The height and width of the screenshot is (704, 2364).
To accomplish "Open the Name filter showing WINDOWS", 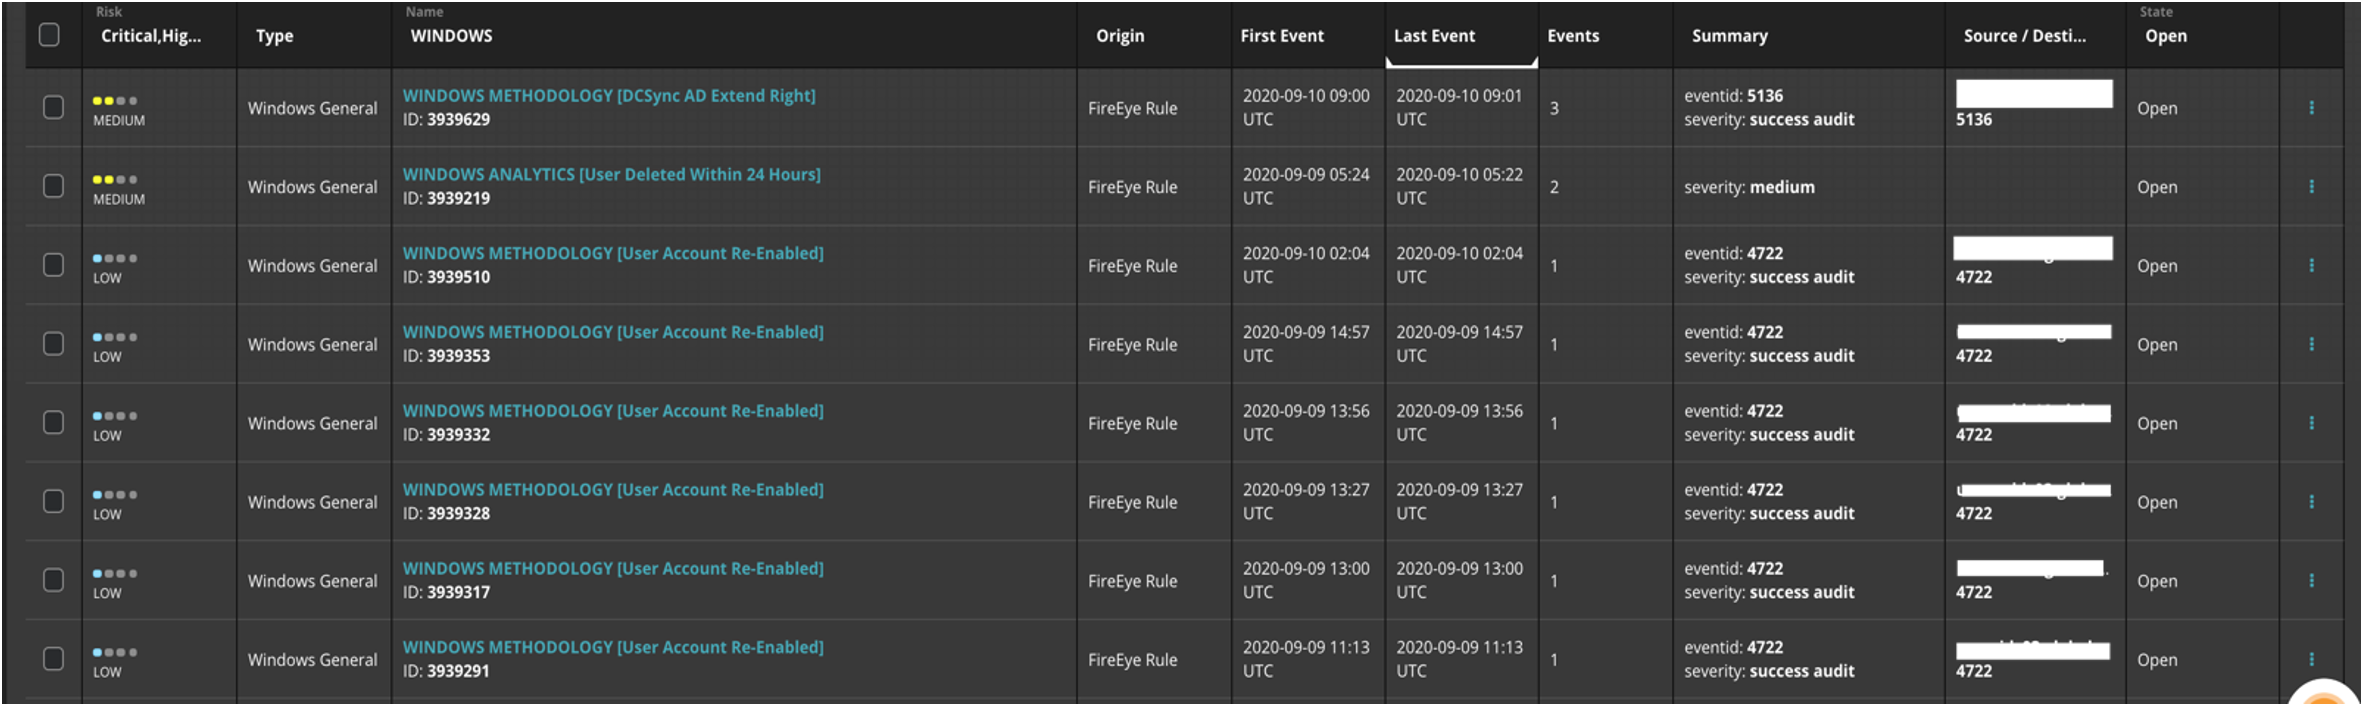I will tap(451, 36).
